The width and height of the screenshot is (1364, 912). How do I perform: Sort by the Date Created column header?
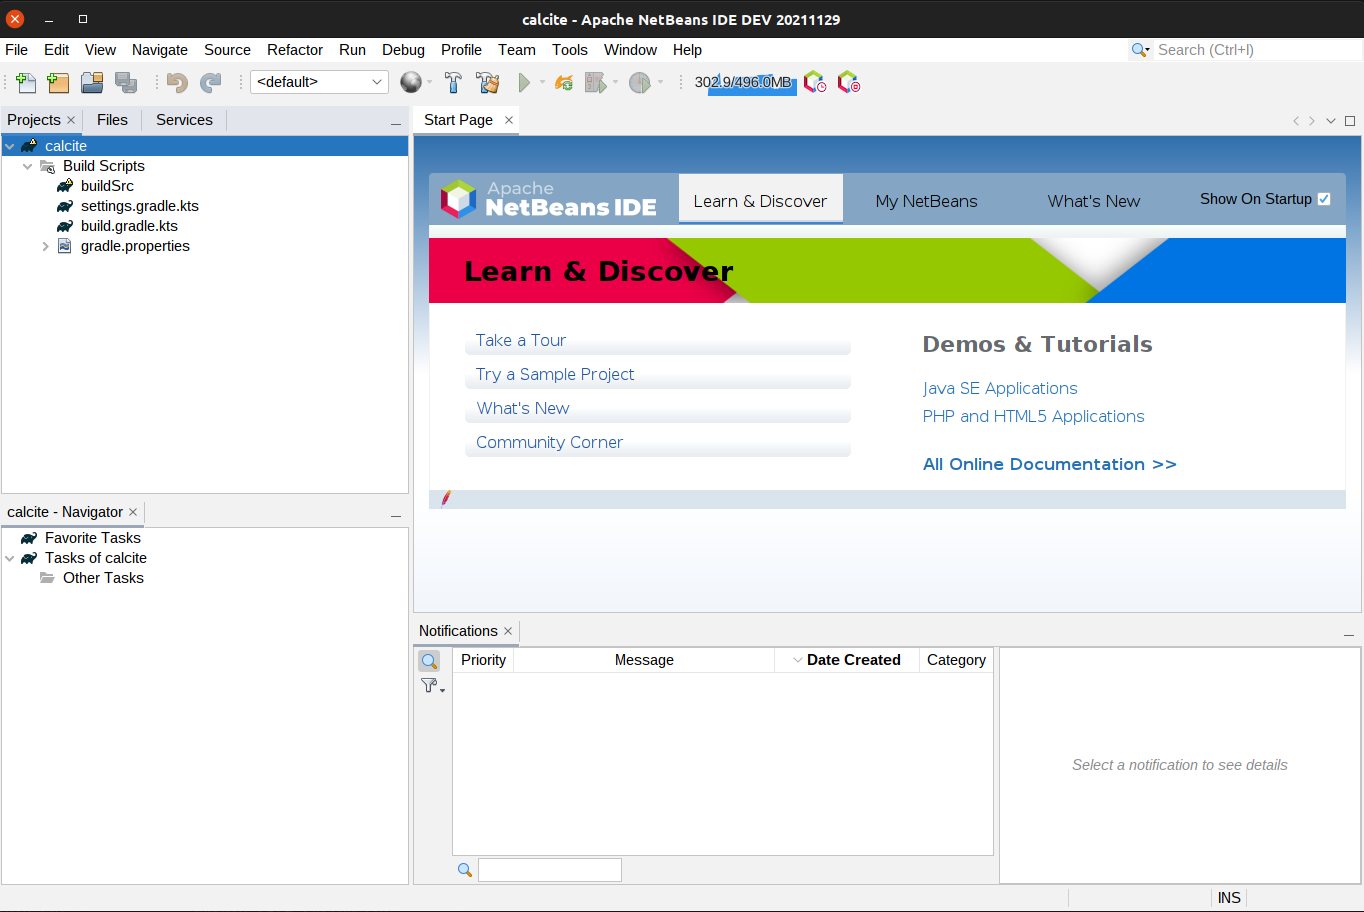click(847, 660)
